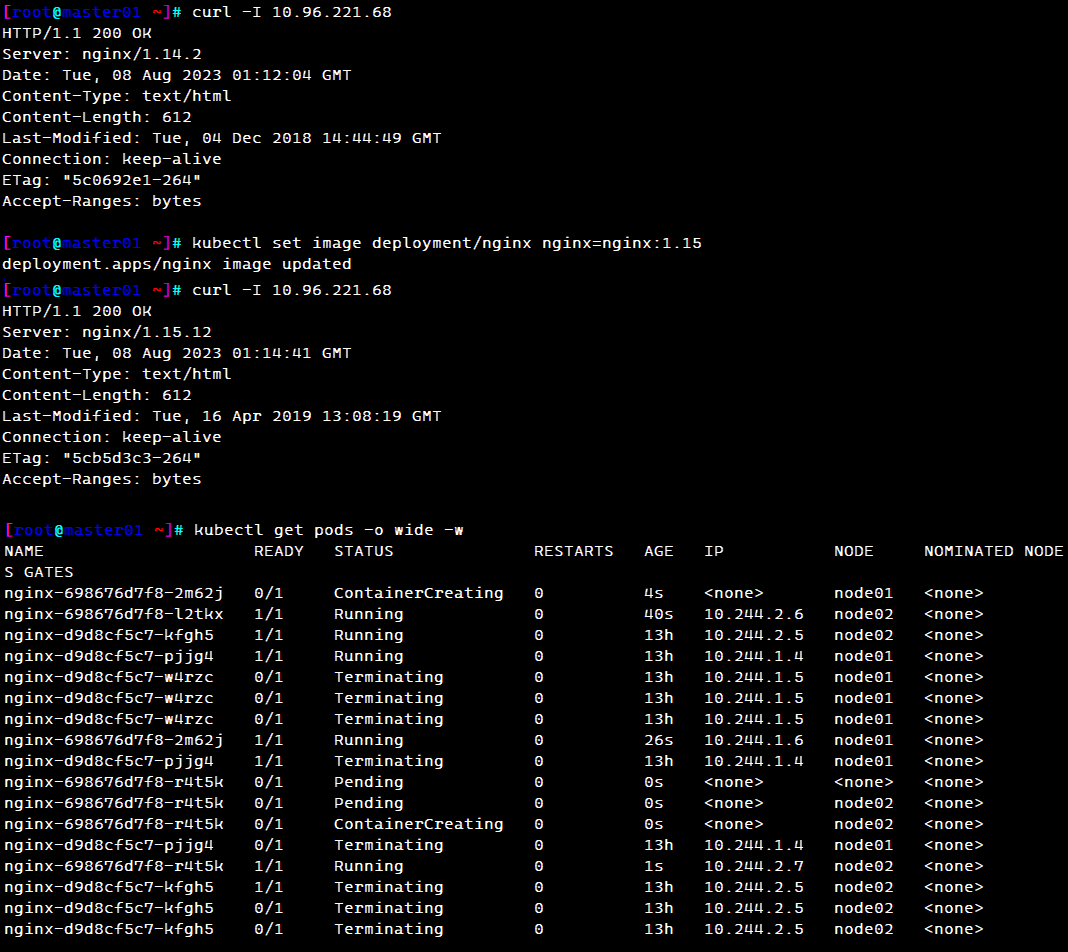Image resolution: width=1068 pixels, height=952 pixels.
Task: Click the AGE column header
Action: click(x=659, y=551)
